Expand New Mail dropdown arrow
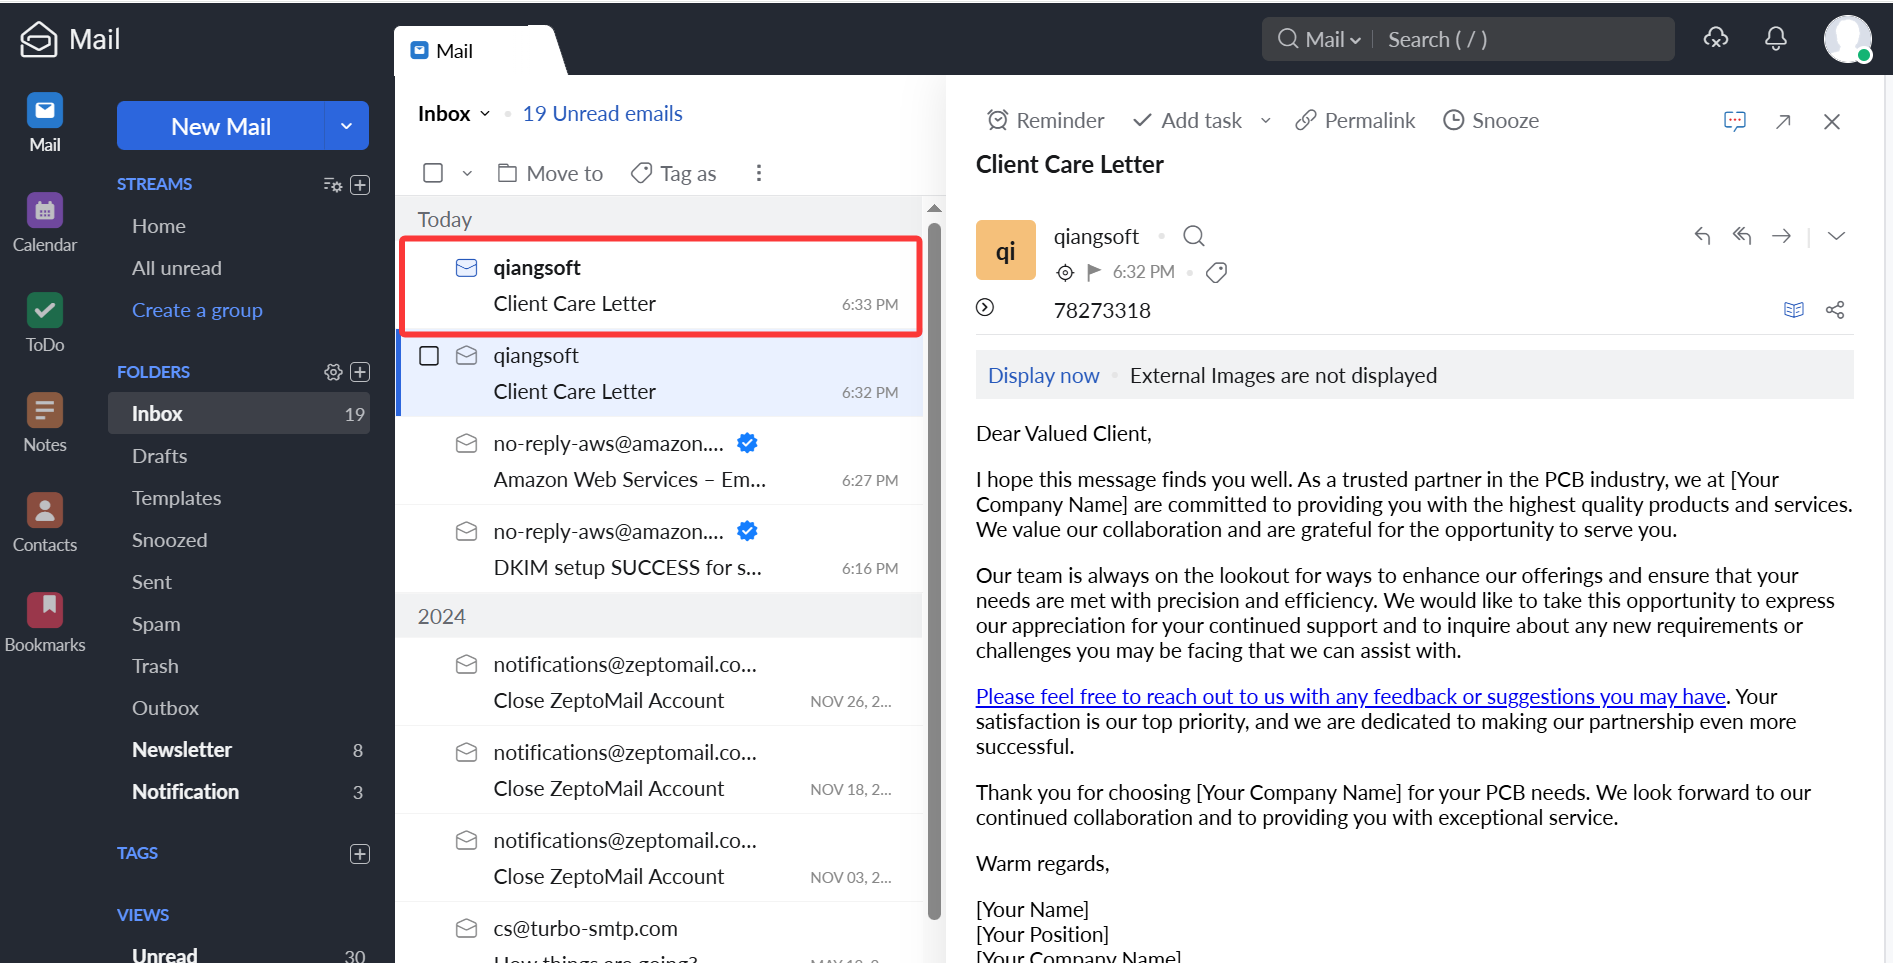1893x963 pixels. click(347, 126)
